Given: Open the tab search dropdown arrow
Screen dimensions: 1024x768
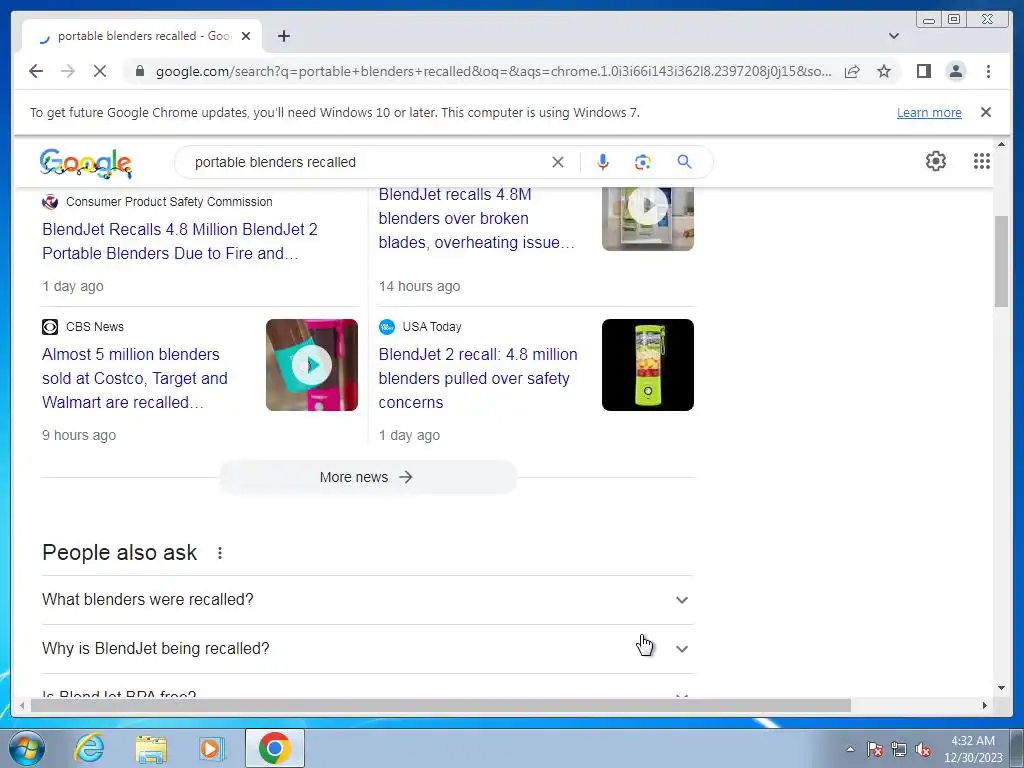Looking at the screenshot, I should pos(894,36).
